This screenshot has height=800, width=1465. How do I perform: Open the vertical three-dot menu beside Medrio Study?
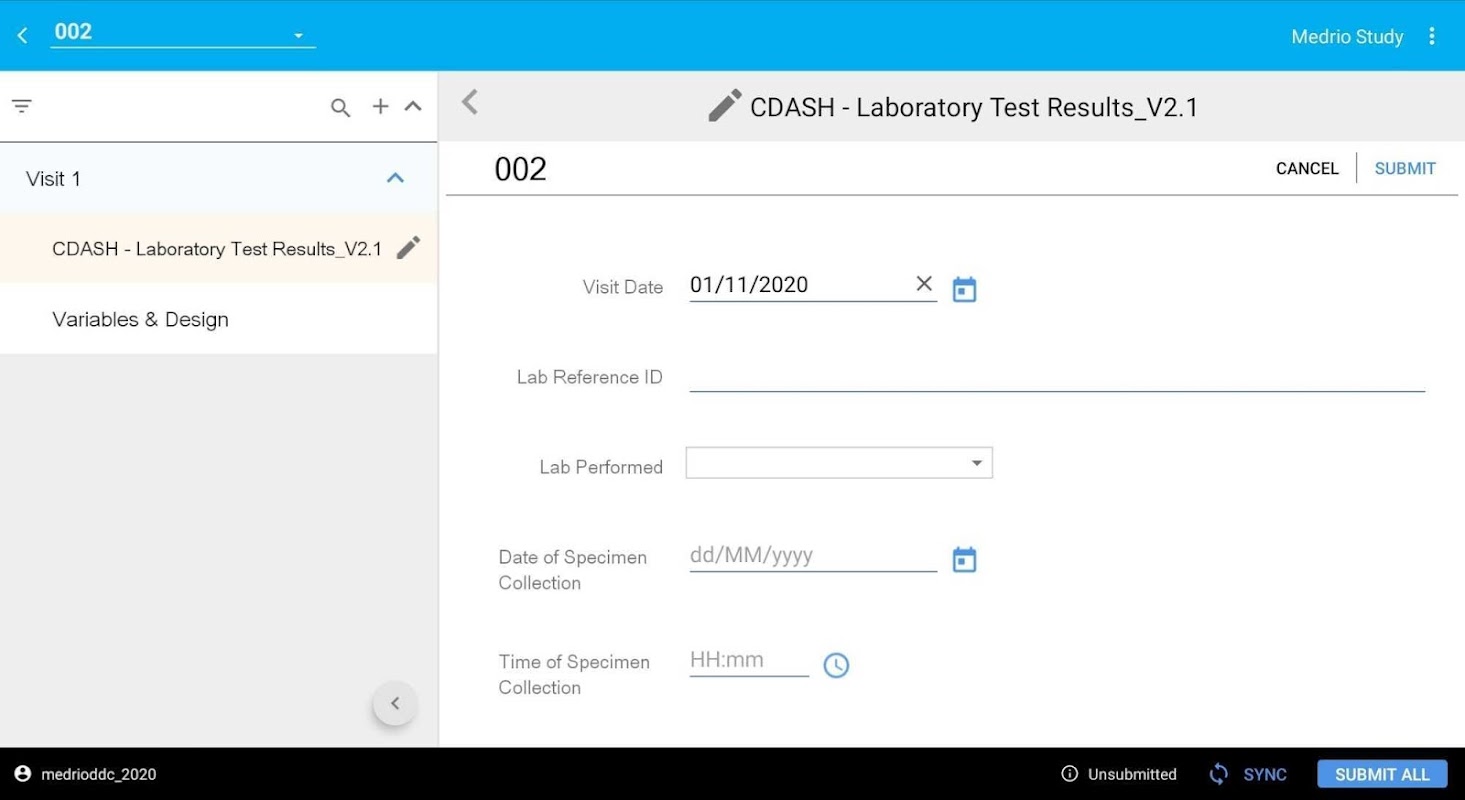click(x=1432, y=36)
